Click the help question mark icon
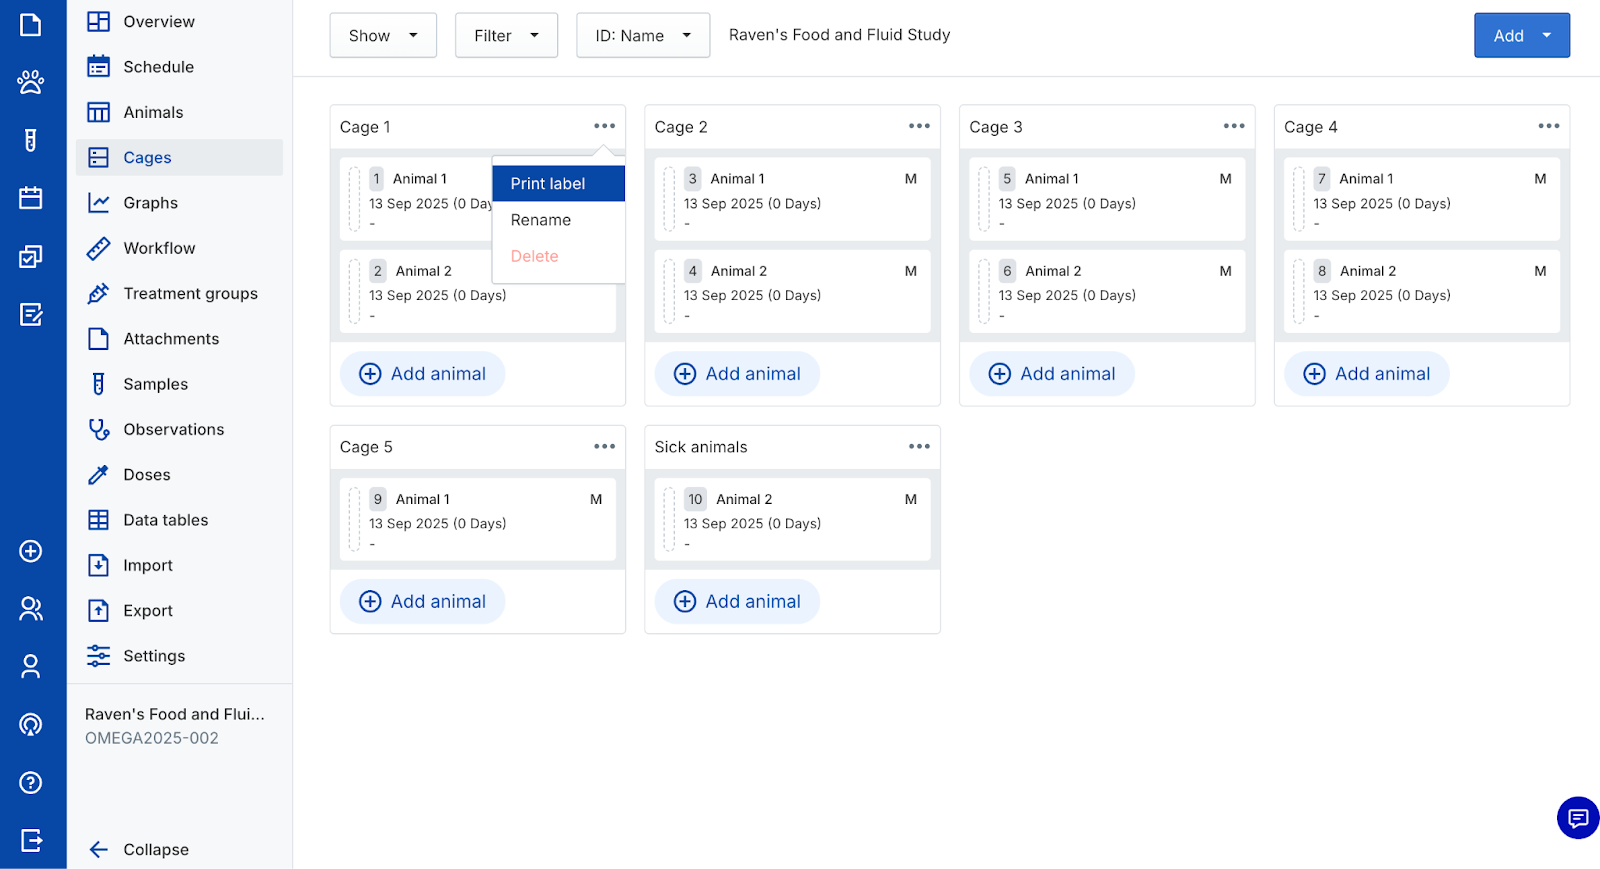The image size is (1600, 869). tap(31, 782)
